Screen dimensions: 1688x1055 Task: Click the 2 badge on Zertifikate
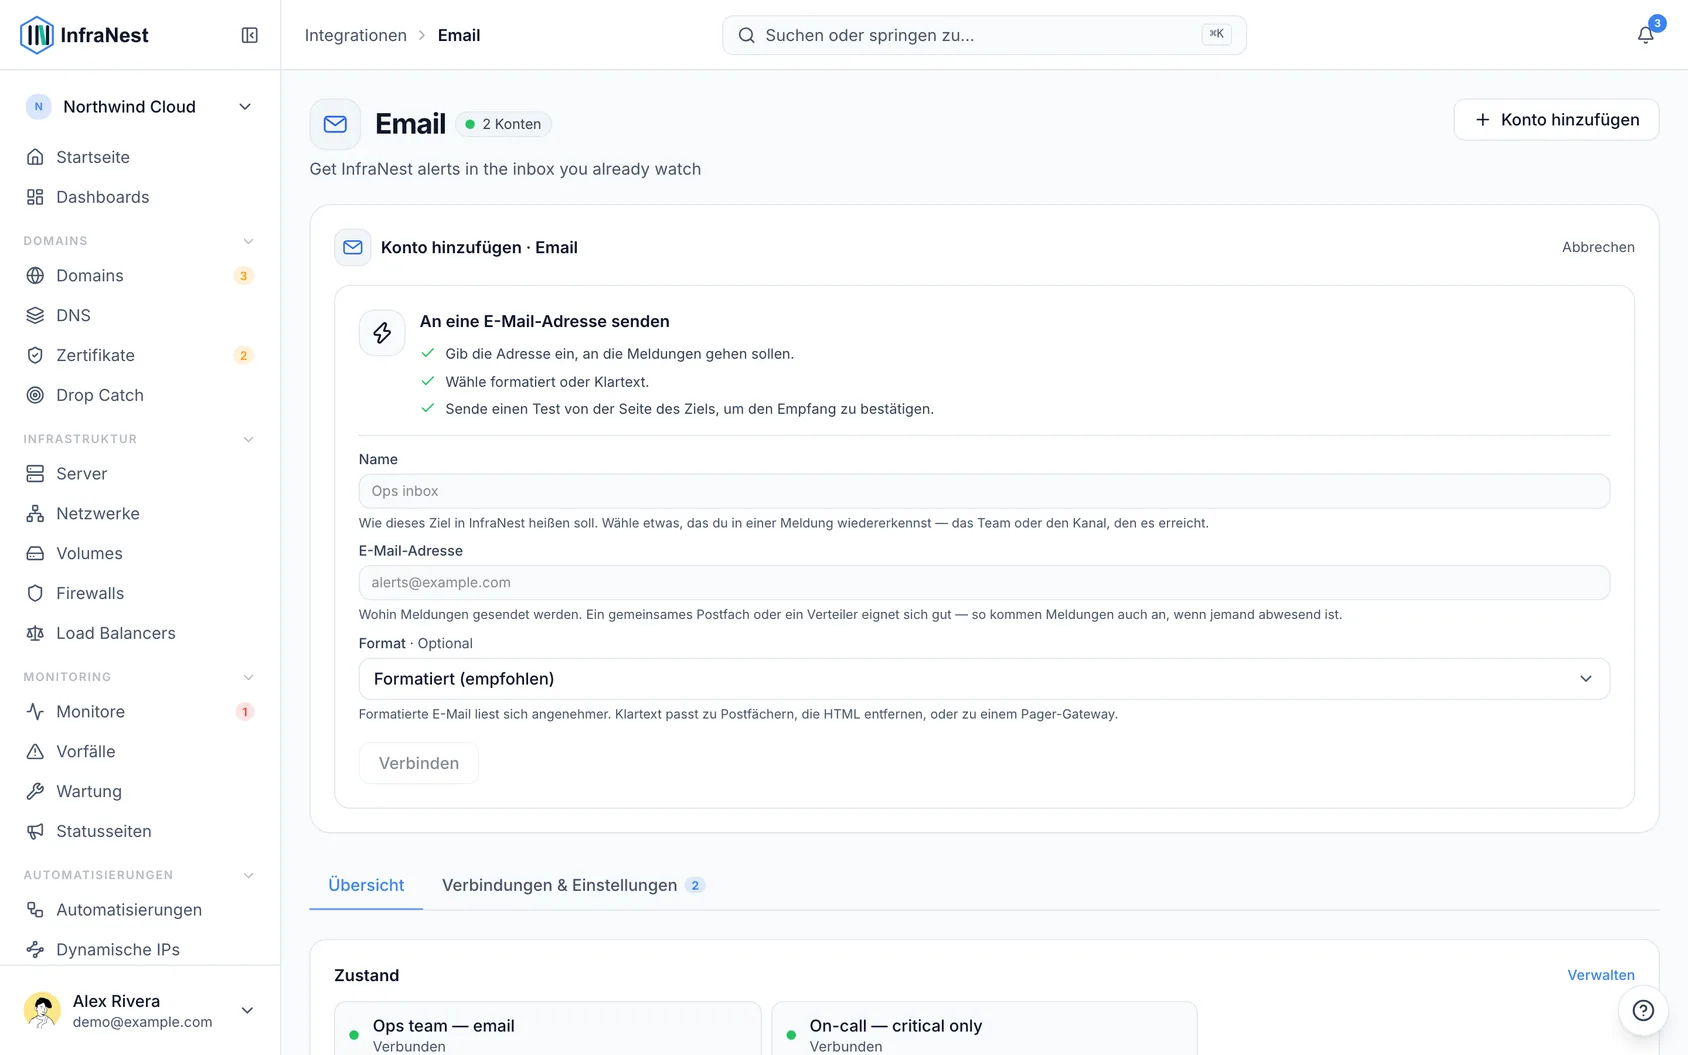click(243, 356)
